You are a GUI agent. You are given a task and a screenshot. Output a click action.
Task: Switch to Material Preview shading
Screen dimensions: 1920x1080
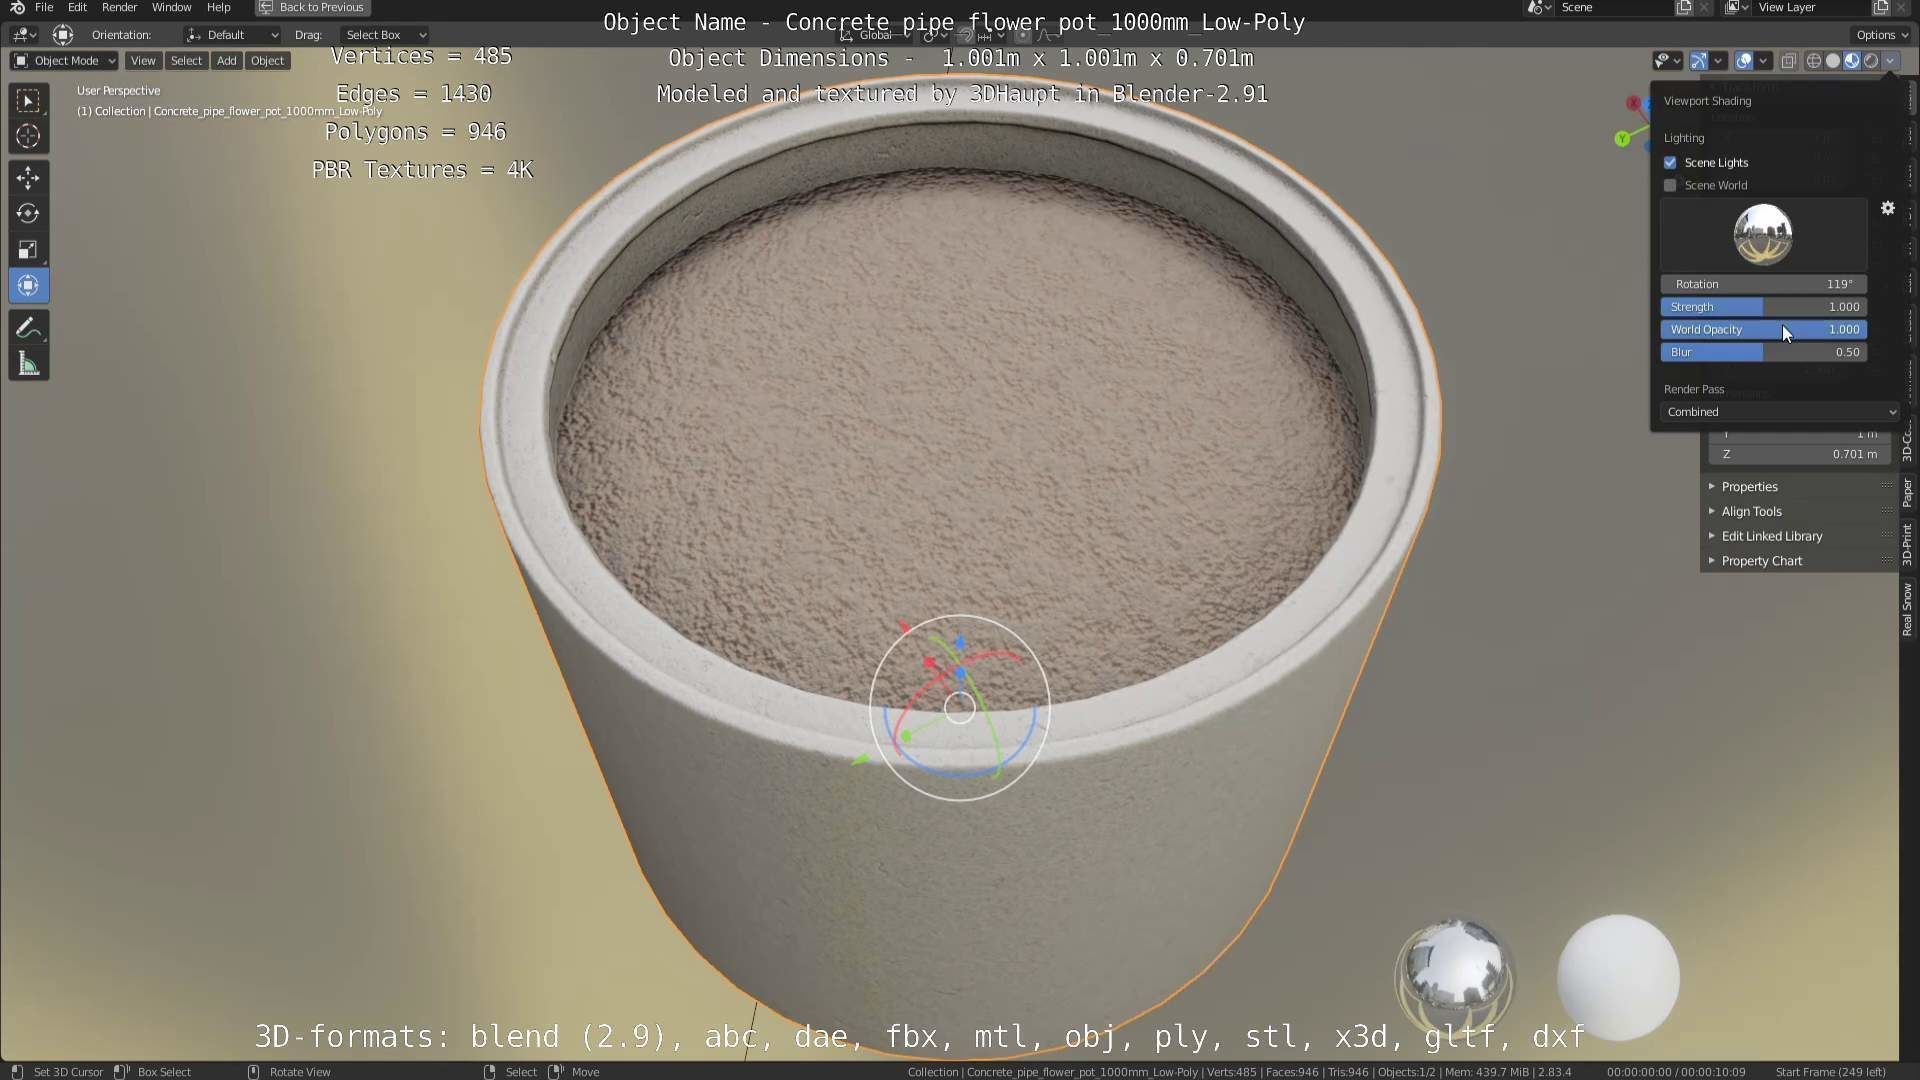coord(1852,61)
